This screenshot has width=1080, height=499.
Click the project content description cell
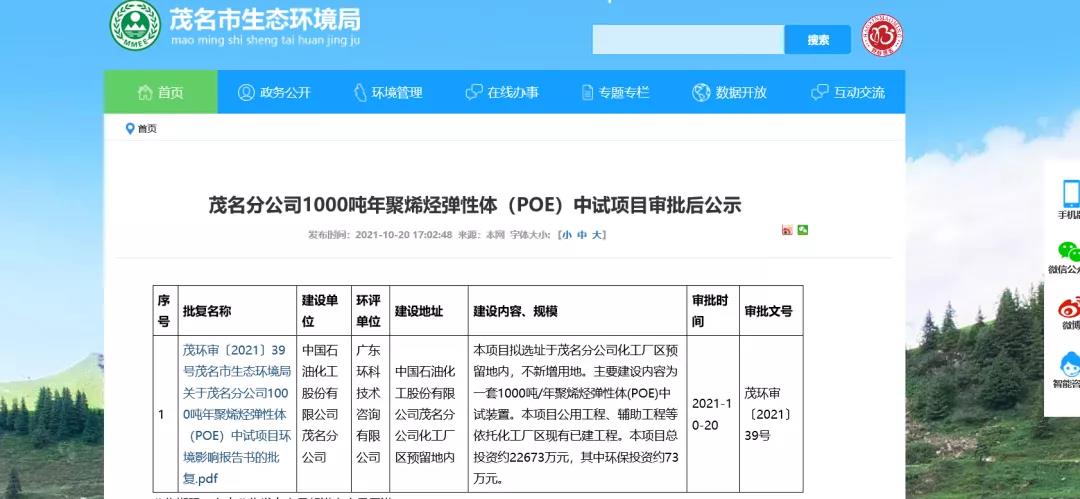click(577, 414)
